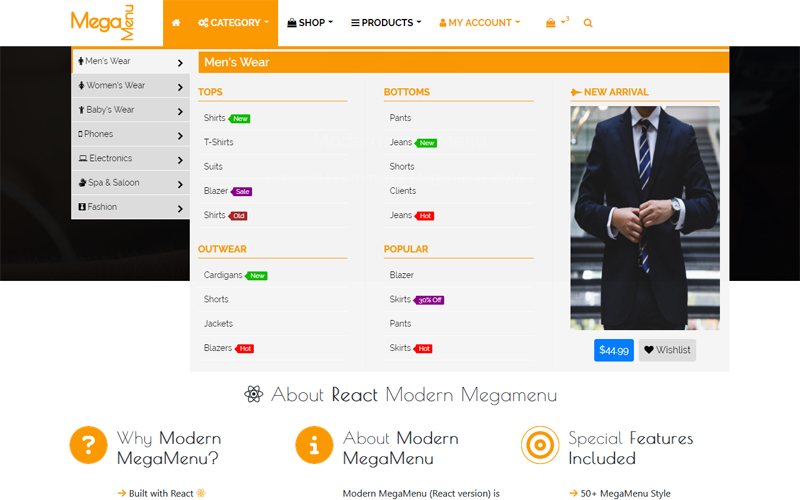Choose Spa & Saloon sidebar item
800x500 pixels.
(130, 183)
